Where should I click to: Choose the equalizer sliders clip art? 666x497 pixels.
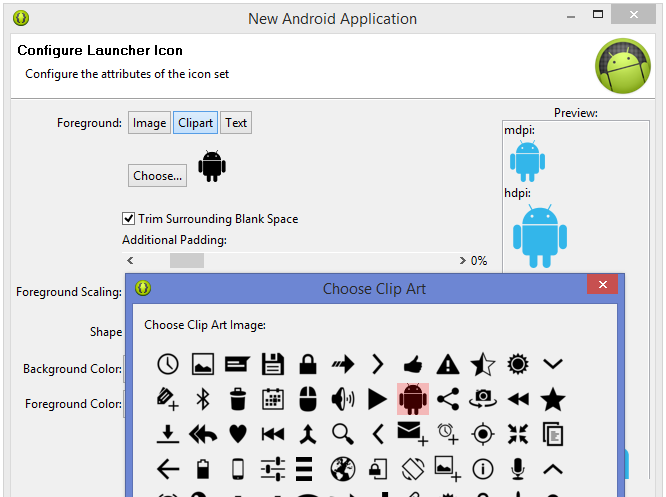(x=273, y=469)
